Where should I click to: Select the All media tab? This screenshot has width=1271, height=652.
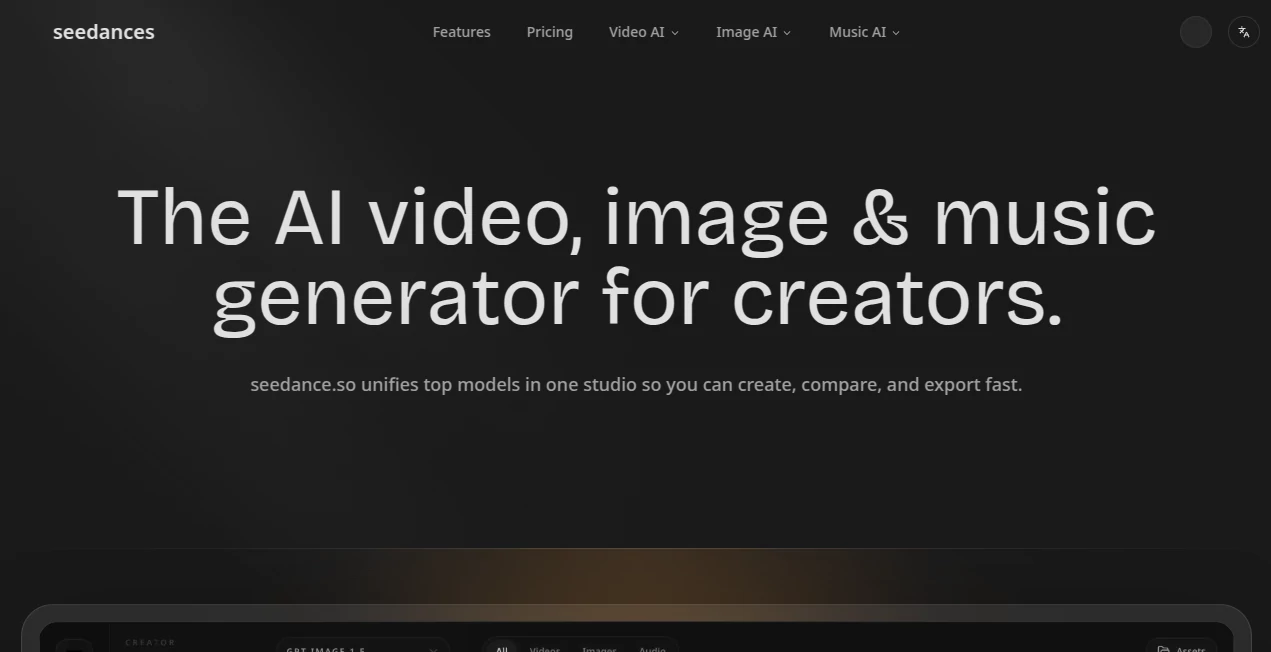point(502,649)
